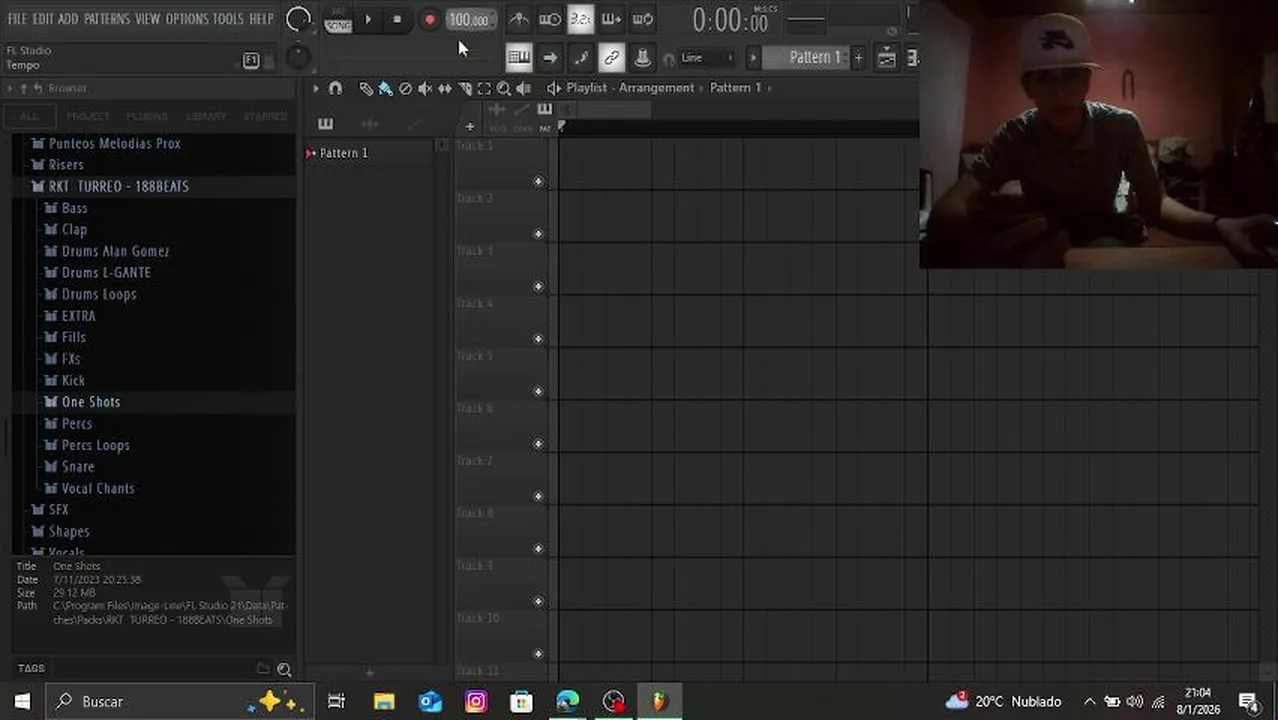Add new pattern with plus button

pyautogui.click(x=858, y=57)
